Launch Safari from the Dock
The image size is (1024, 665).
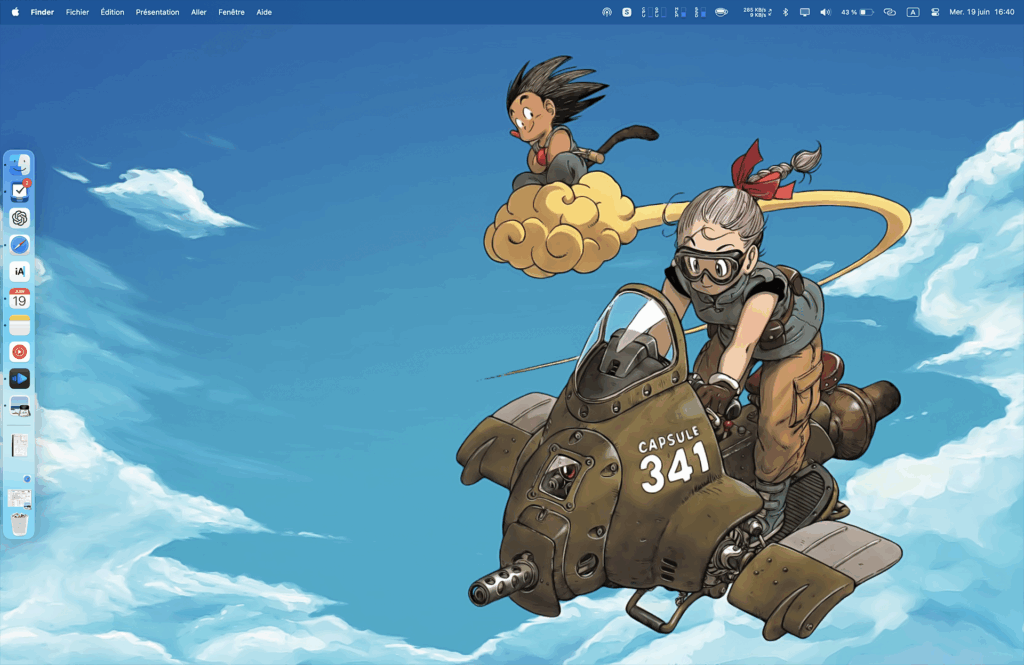pos(20,244)
